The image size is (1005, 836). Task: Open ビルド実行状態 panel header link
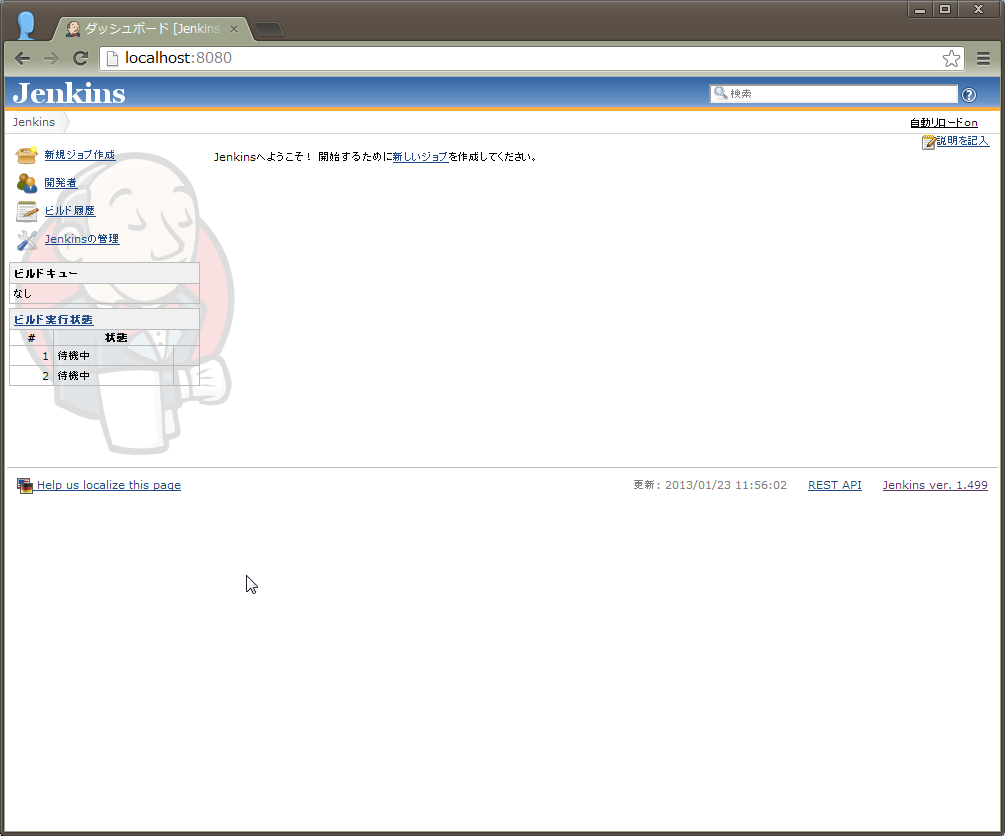point(52,317)
